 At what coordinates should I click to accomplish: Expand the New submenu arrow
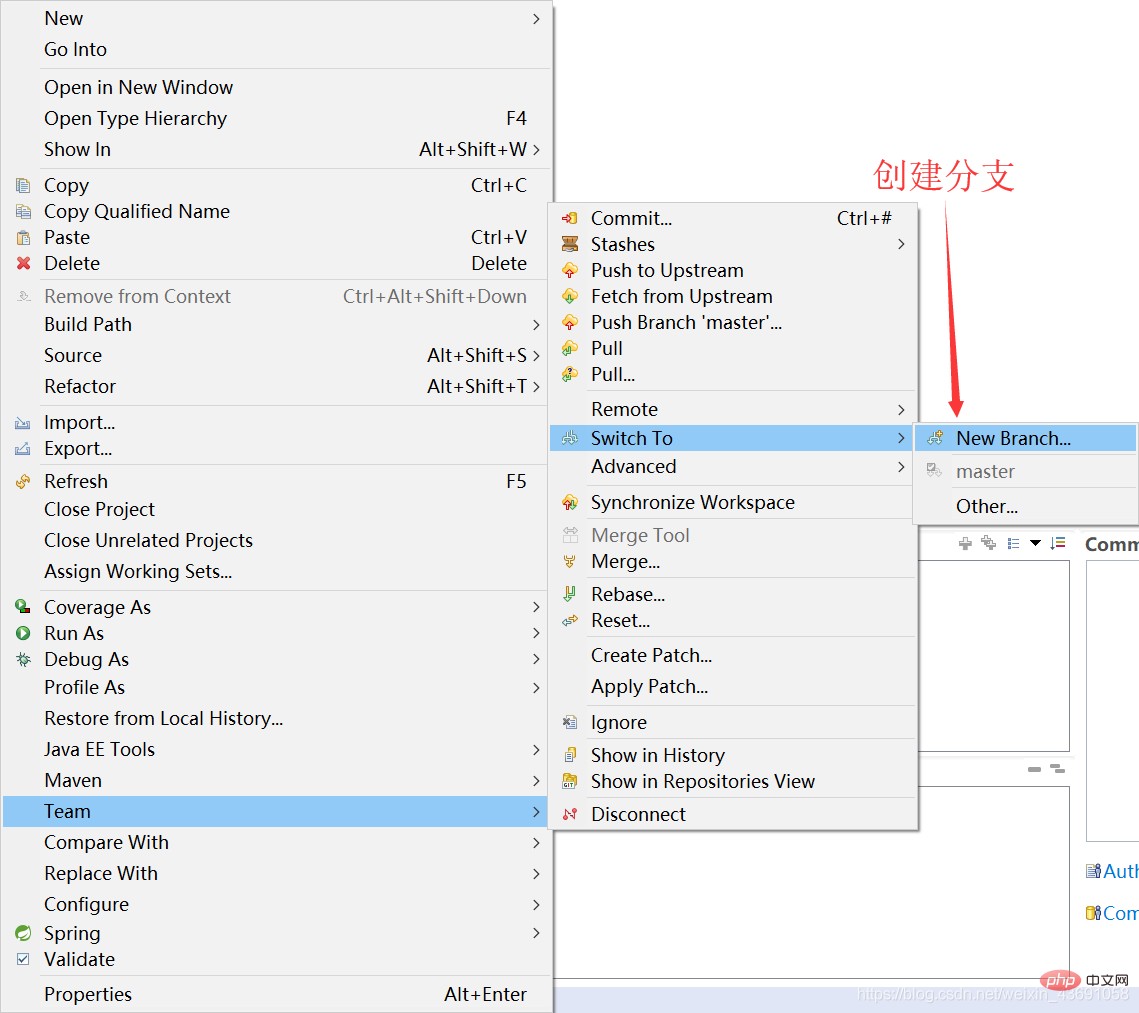536,19
